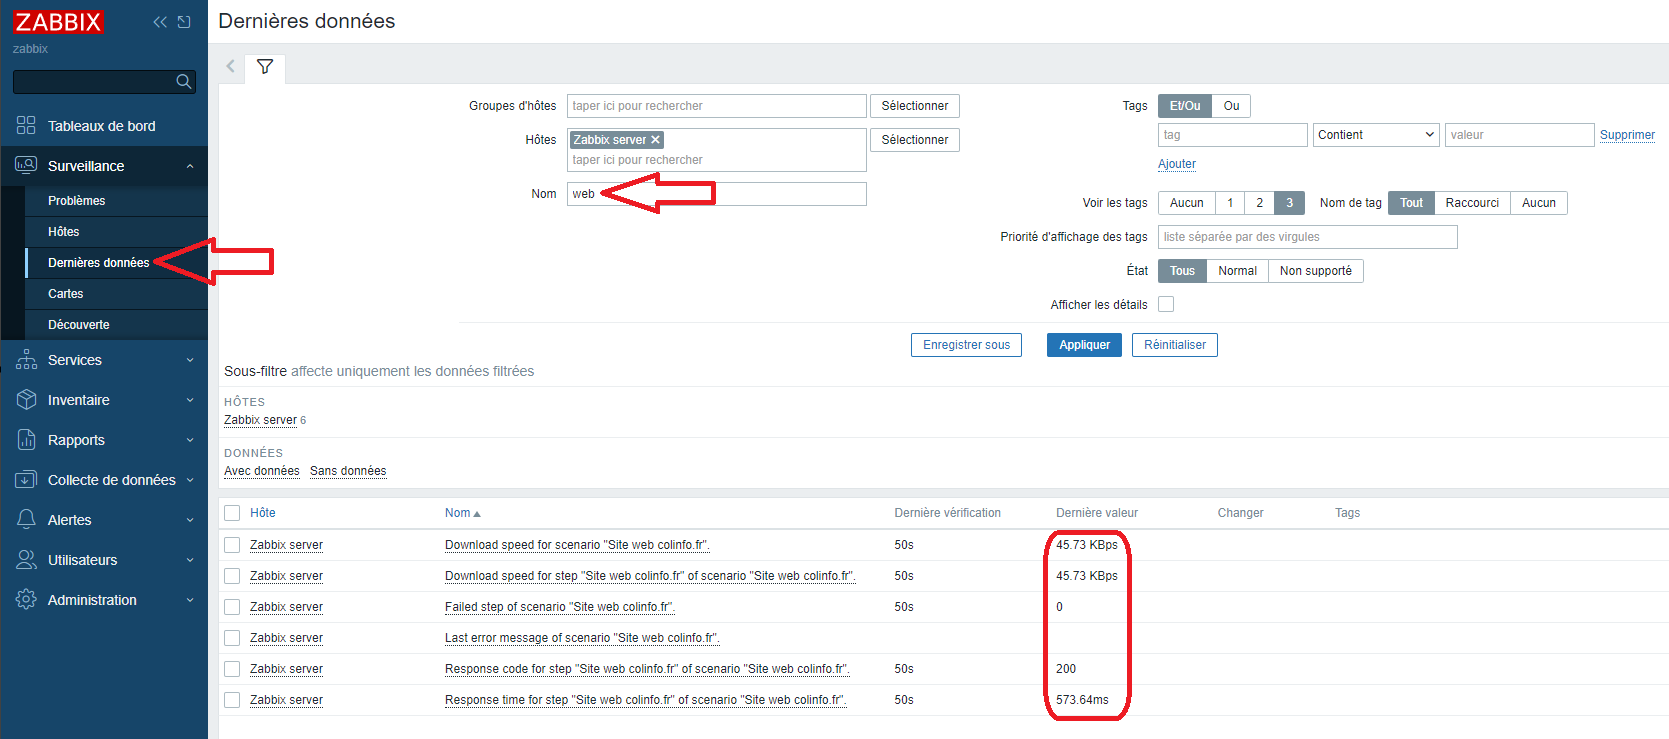This screenshot has width=1669, height=739.
Task: Click the sidebar hide/kiosk icon
Action: coord(184,22)
